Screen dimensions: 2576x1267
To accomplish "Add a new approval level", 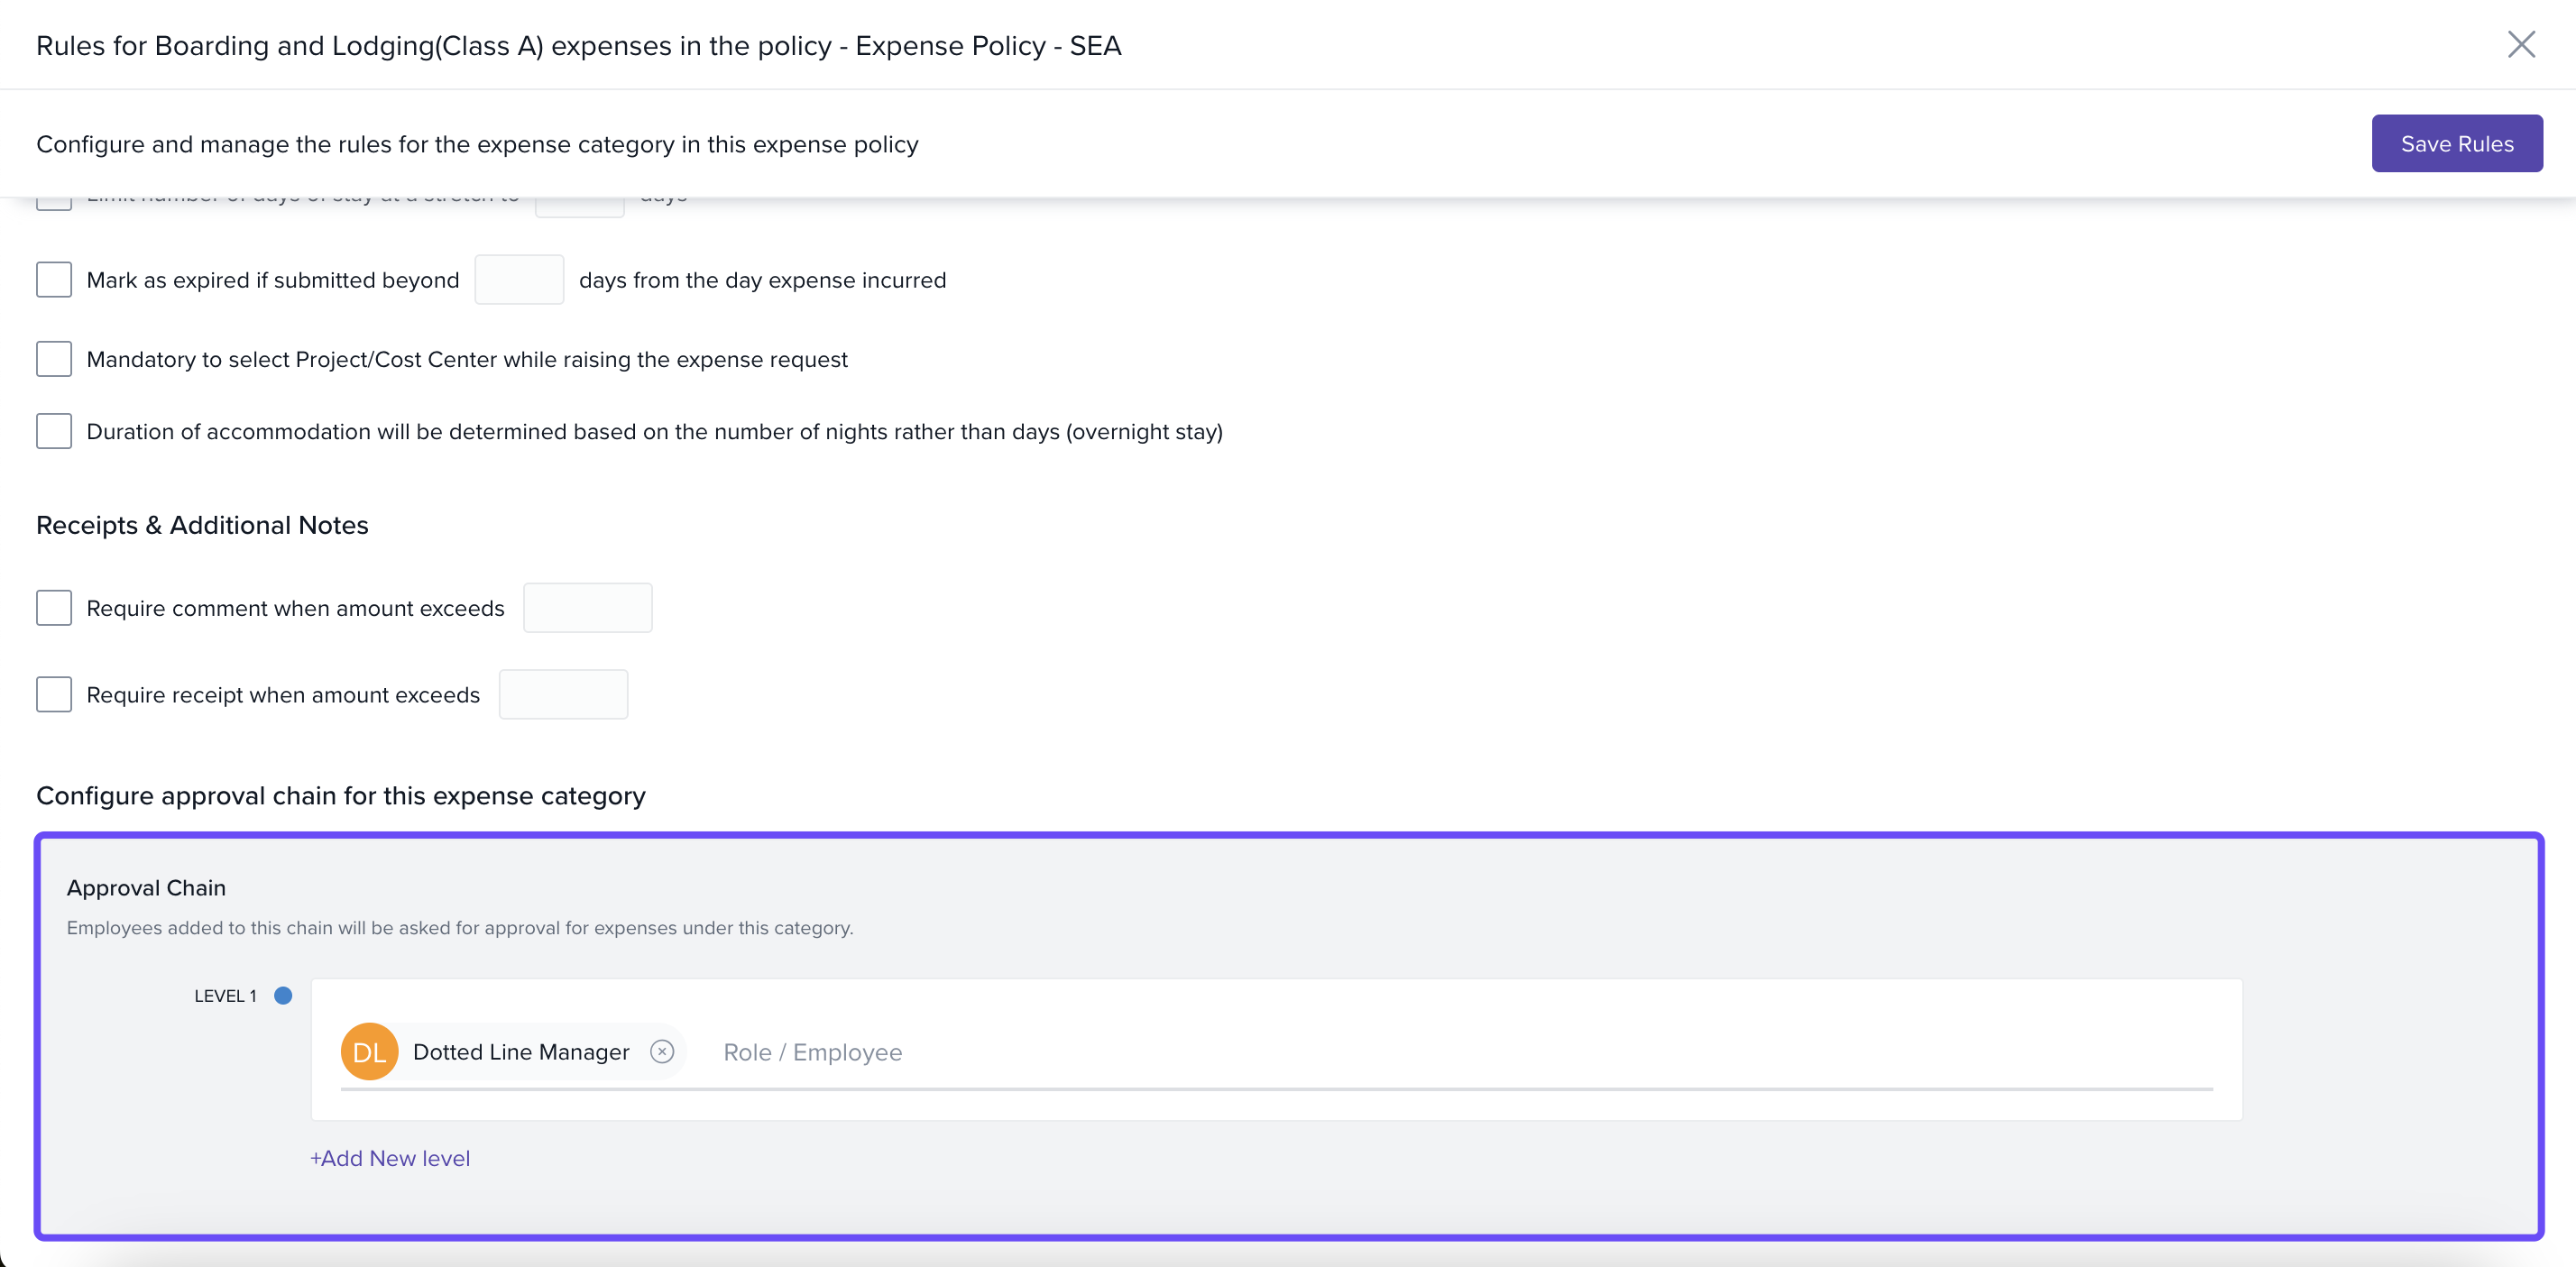I will tap(390, 1158).
